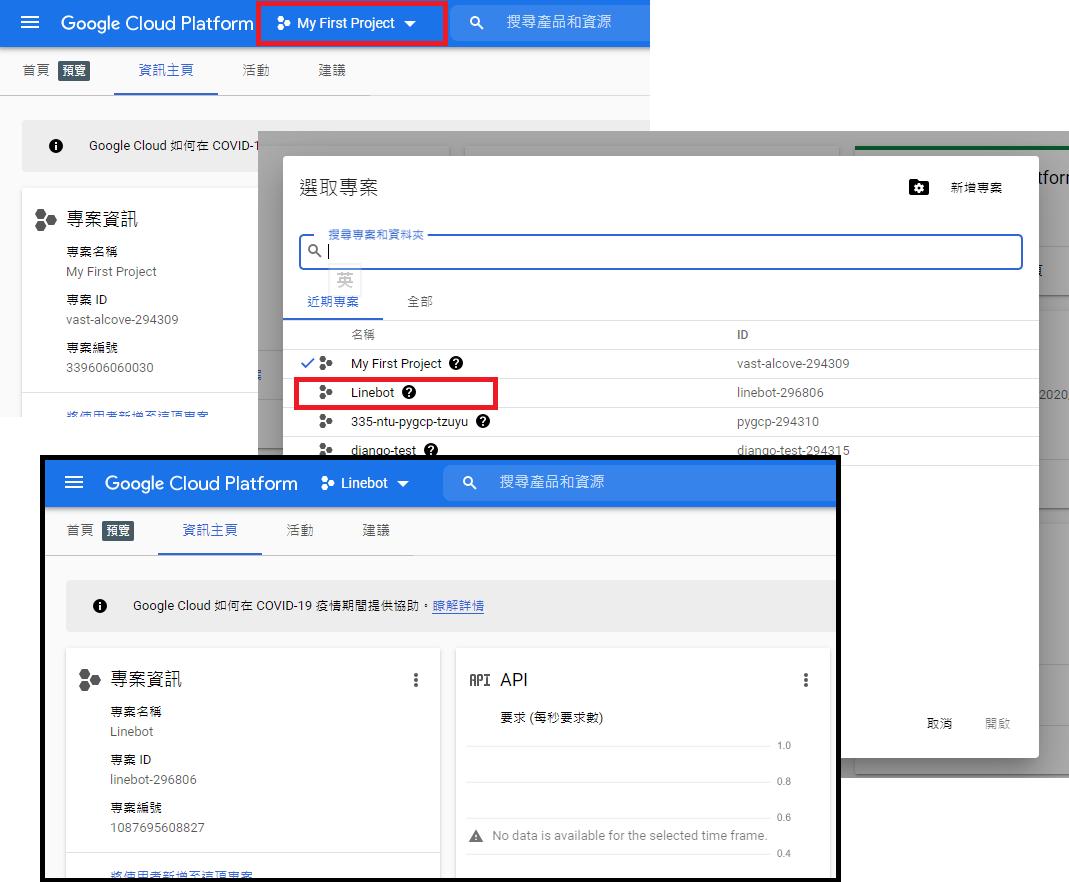The width and height of the screenshot is (1069, 882).
Task: Select the My First Project row in project dialog
Action: 661,364
